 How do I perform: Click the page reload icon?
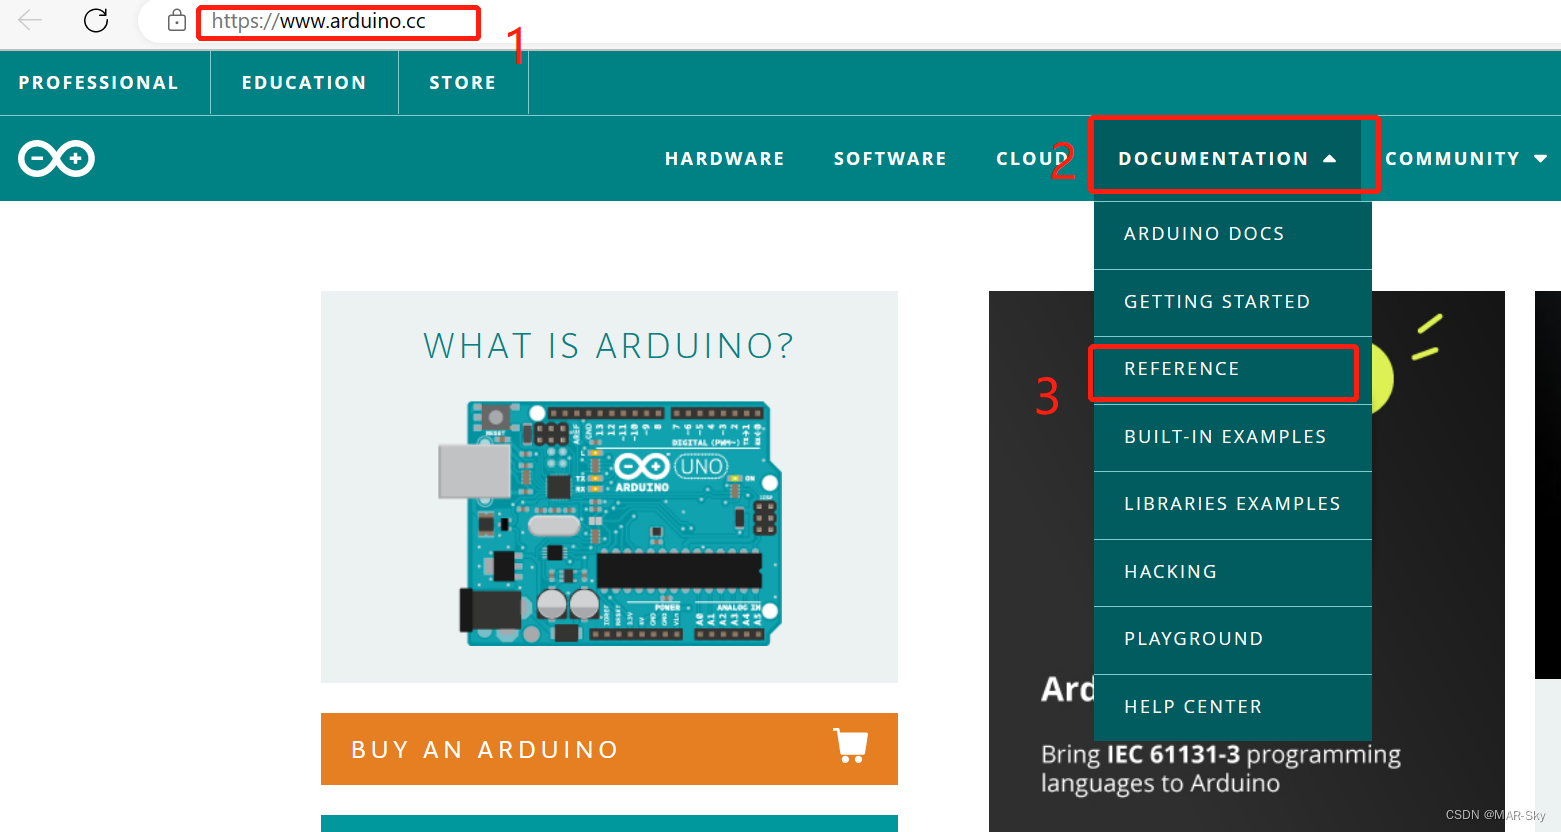(95, 20)
